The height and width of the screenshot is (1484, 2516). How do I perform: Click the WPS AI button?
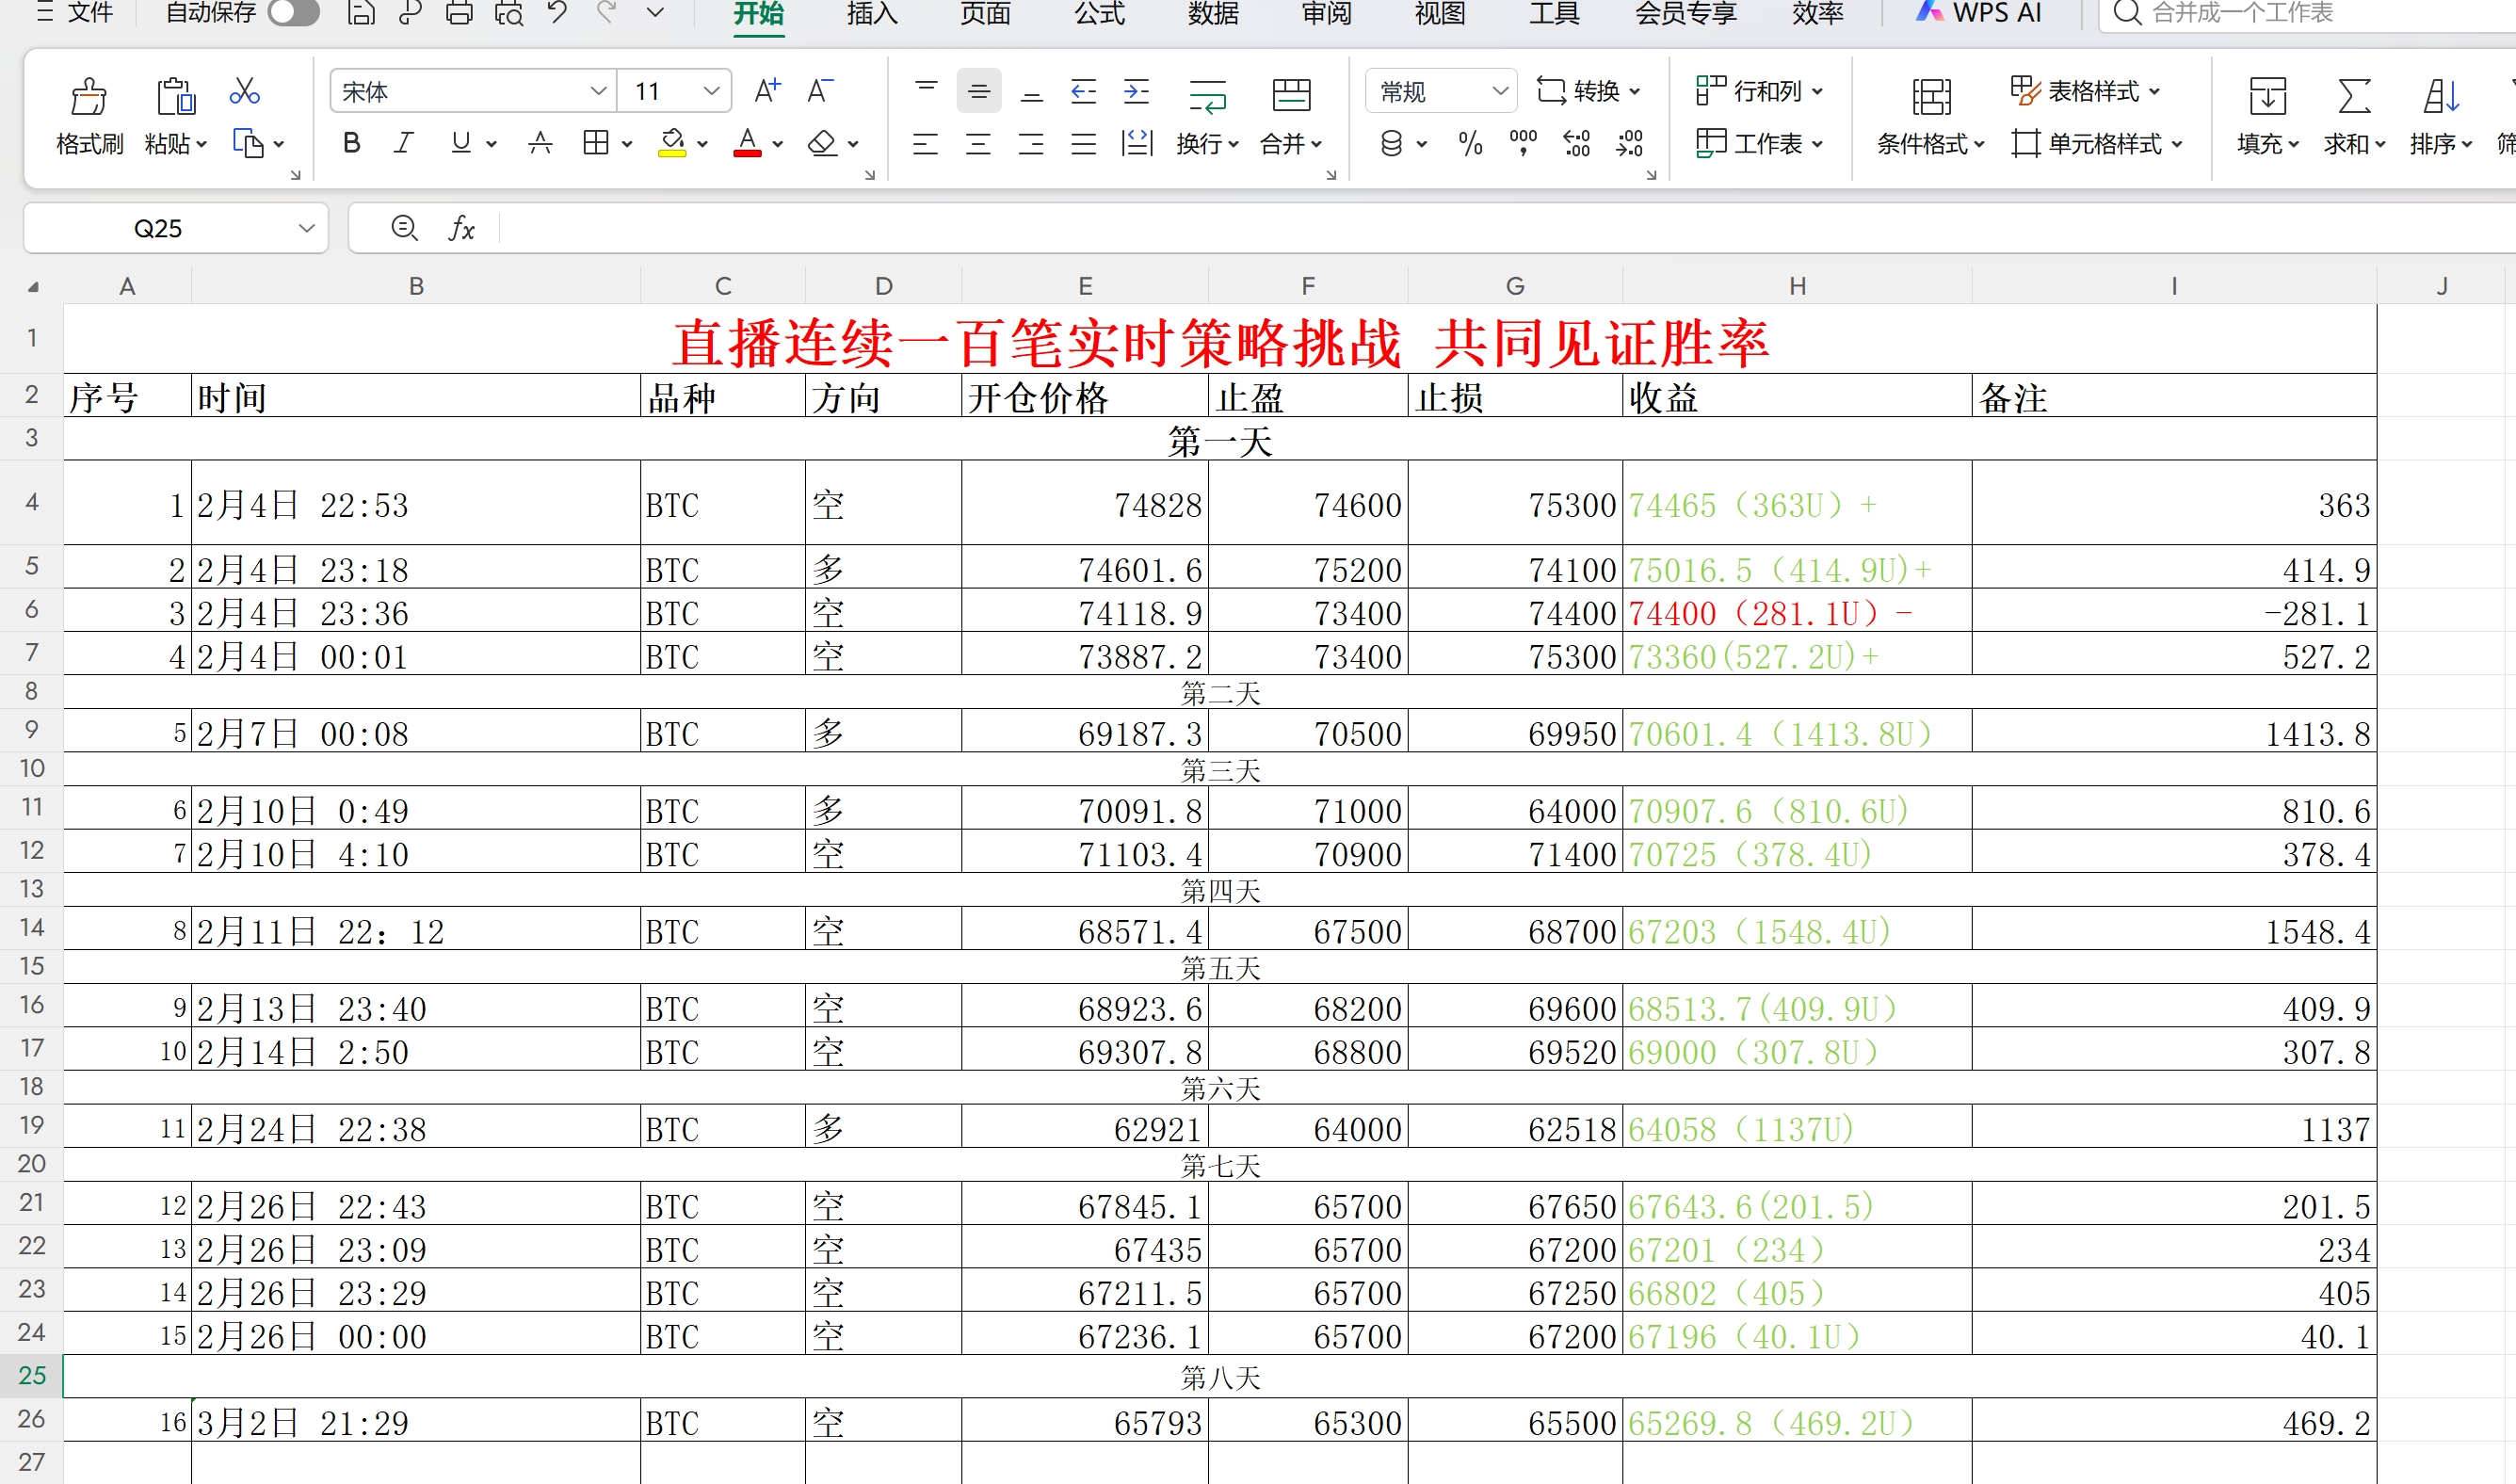point(1978,13)
